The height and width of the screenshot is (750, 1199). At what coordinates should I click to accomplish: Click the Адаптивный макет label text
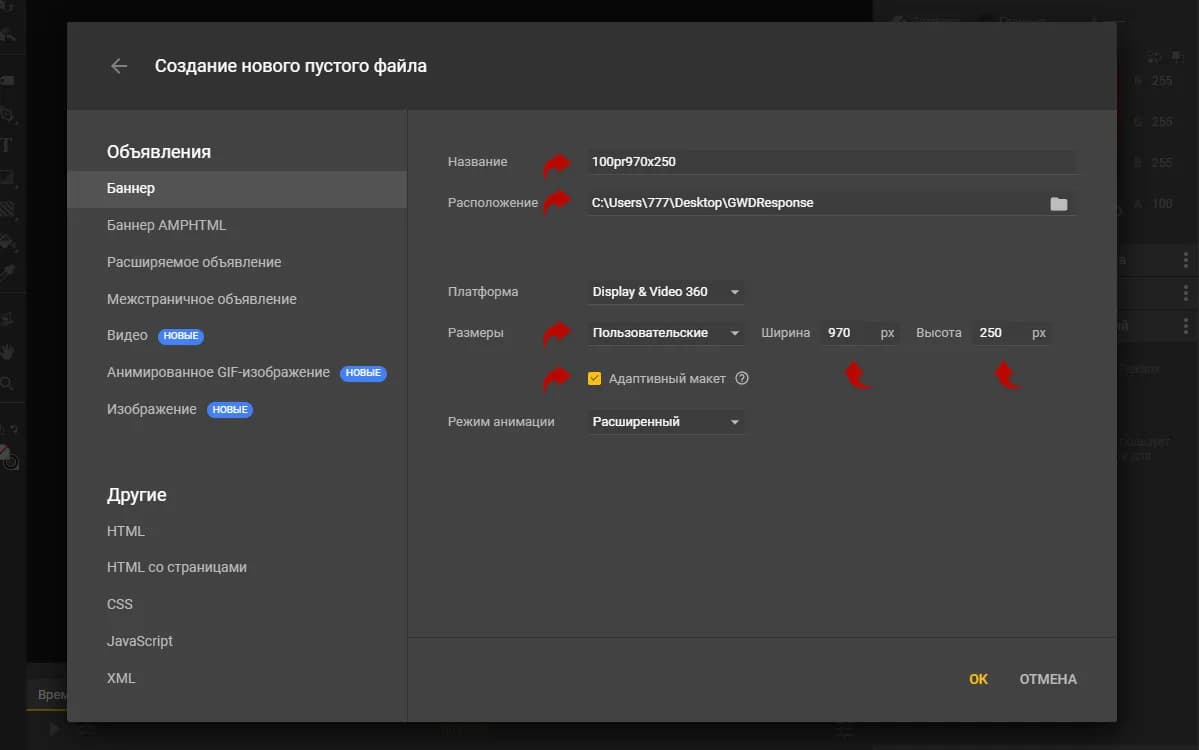pyautogui.click(x=667, y=378)
